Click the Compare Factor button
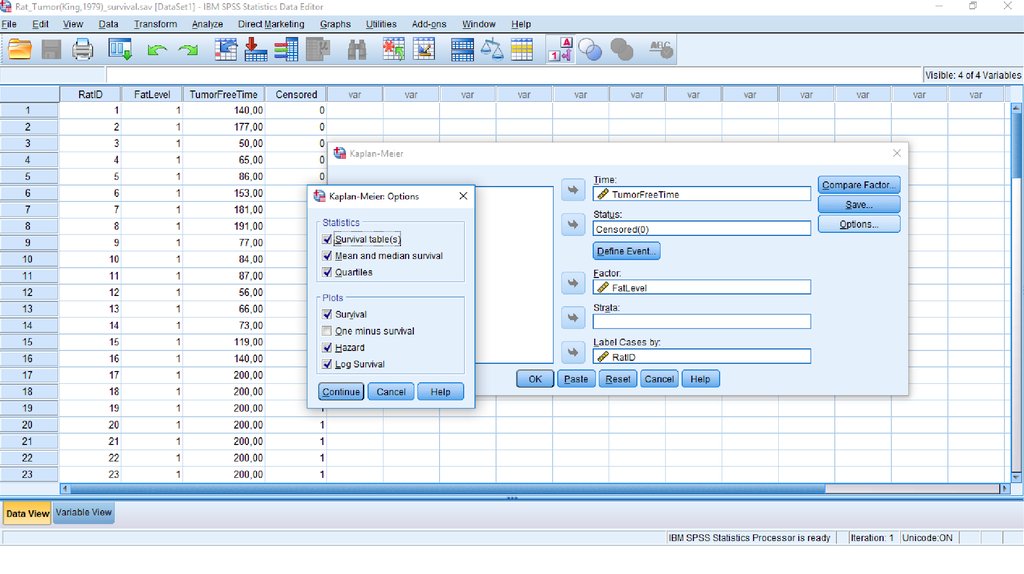Viewport: 1024px width, 574px height. pyautogui.click(x=859, y=185)
